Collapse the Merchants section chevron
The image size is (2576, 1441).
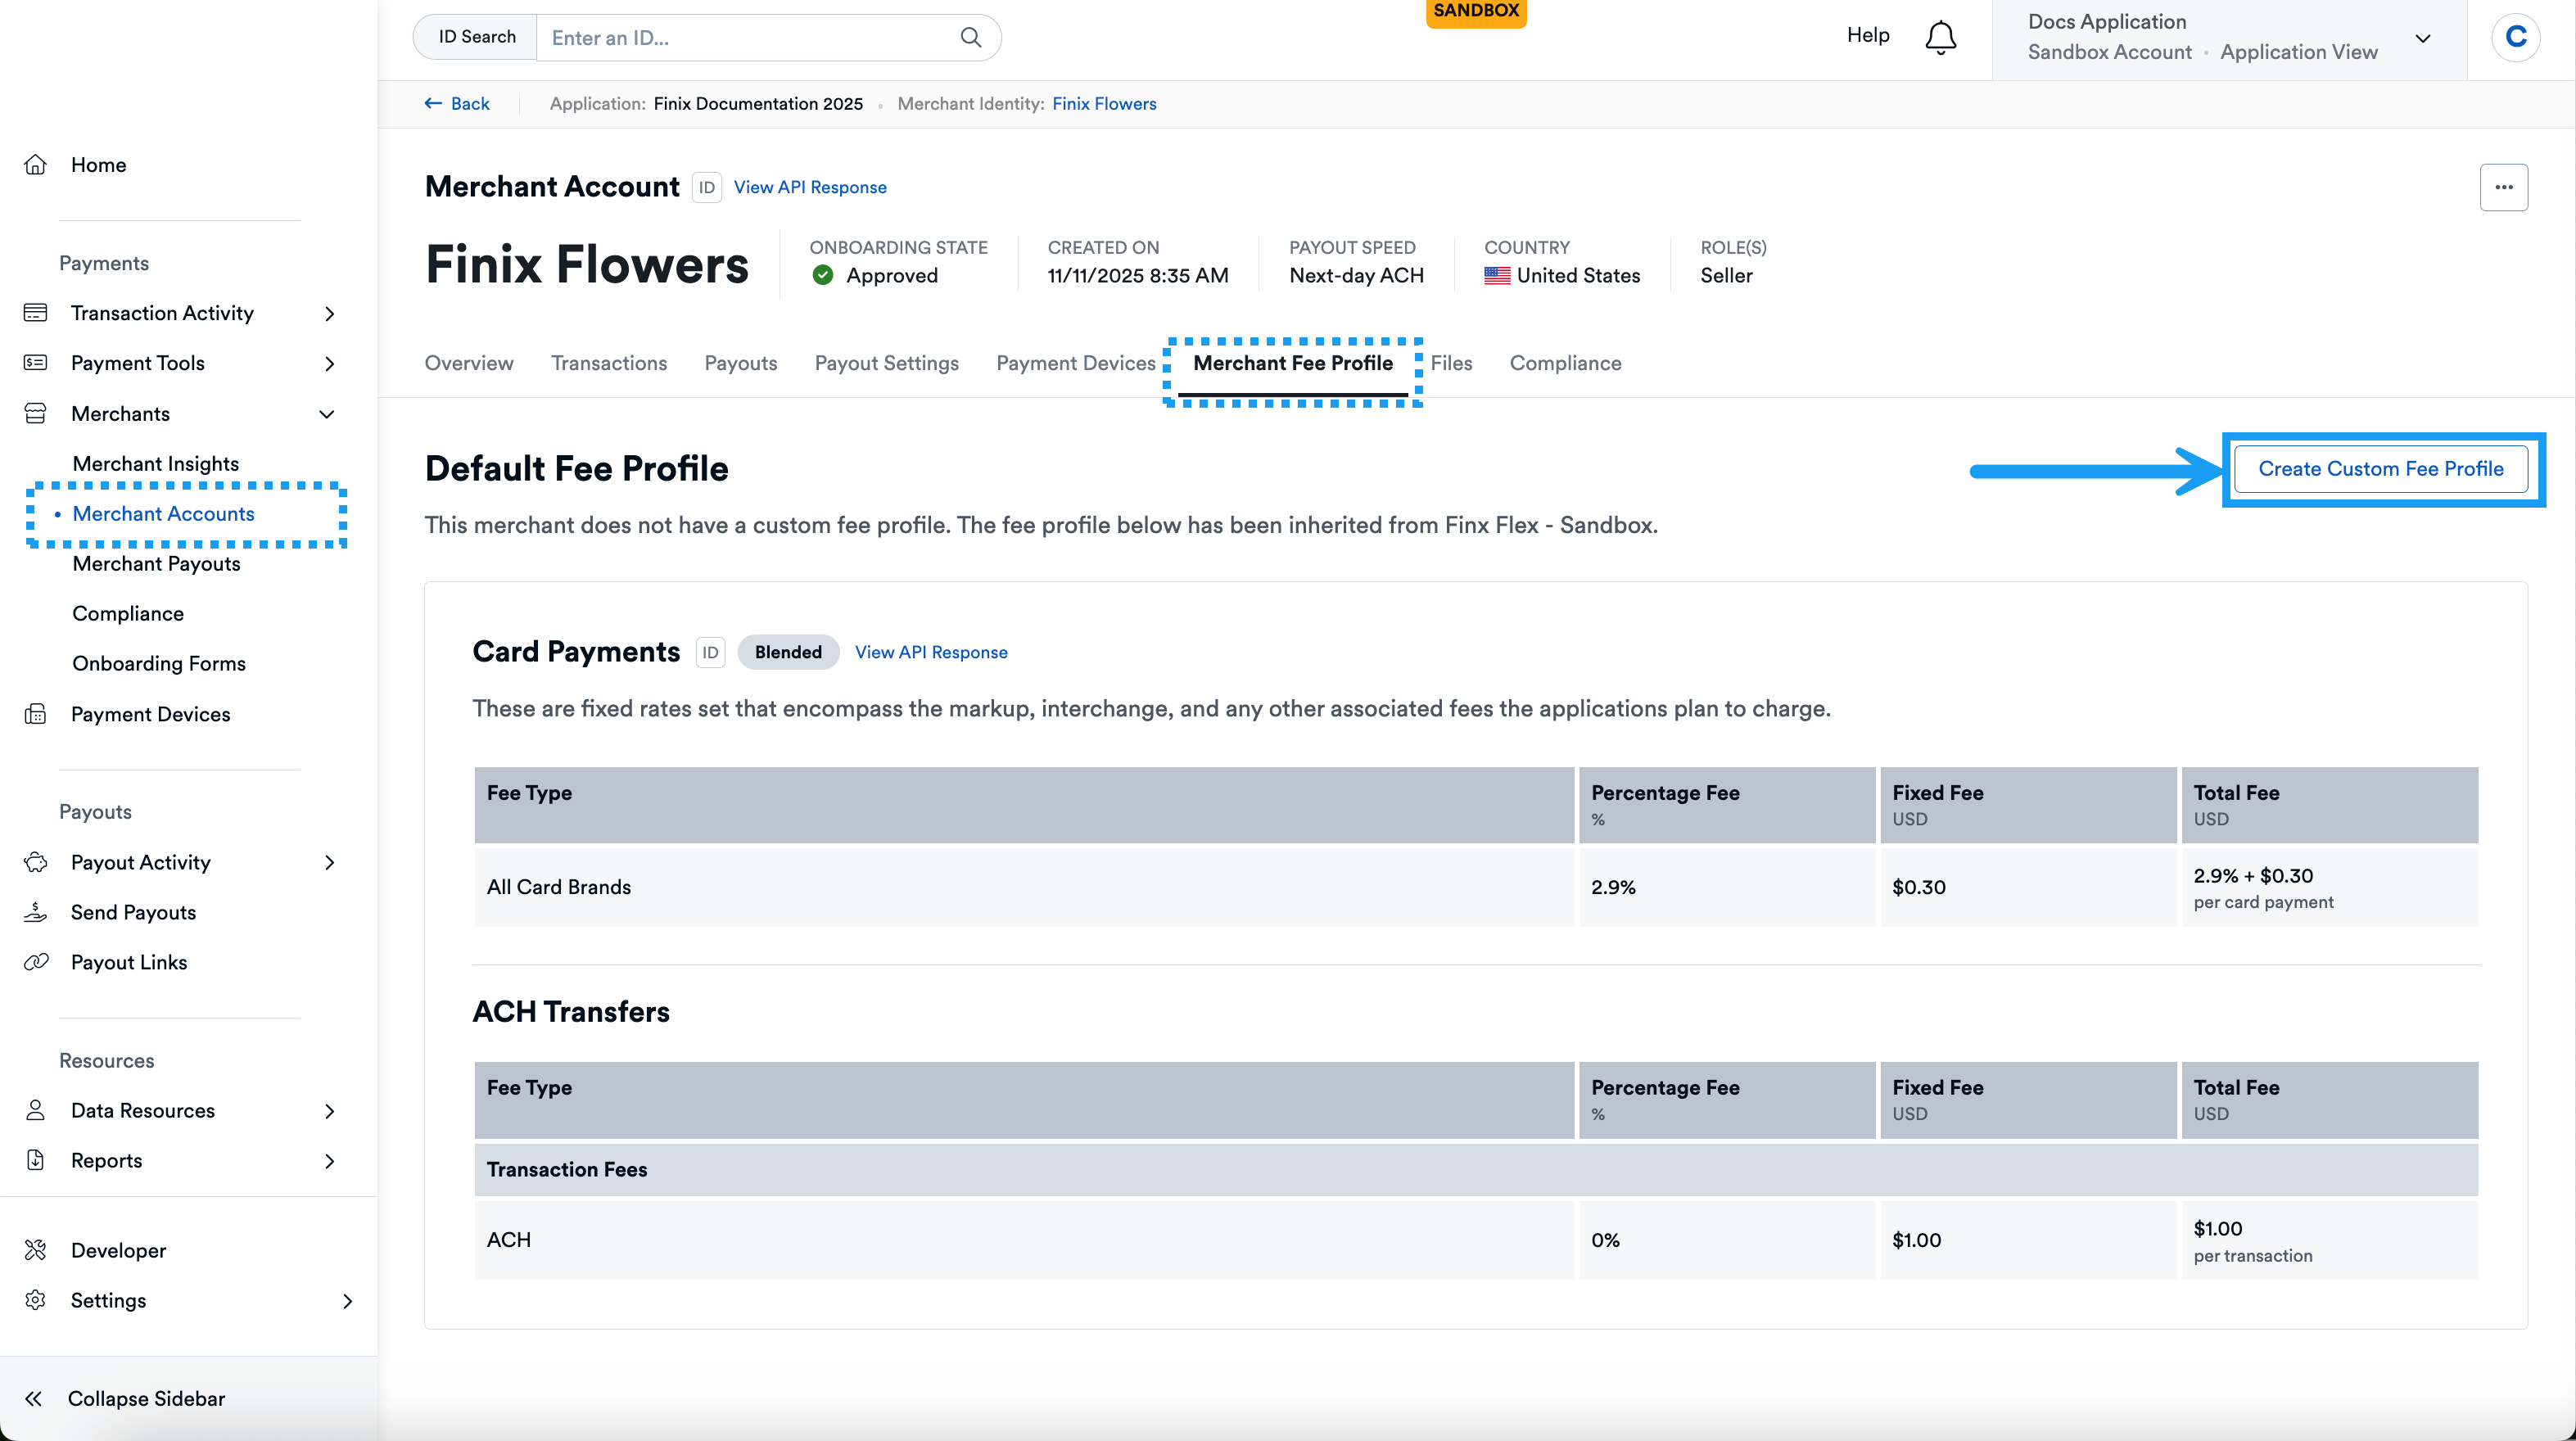pos(327,413)
